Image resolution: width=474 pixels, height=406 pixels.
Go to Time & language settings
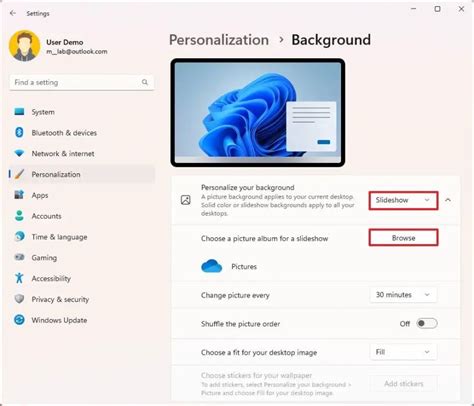(82, 237)
